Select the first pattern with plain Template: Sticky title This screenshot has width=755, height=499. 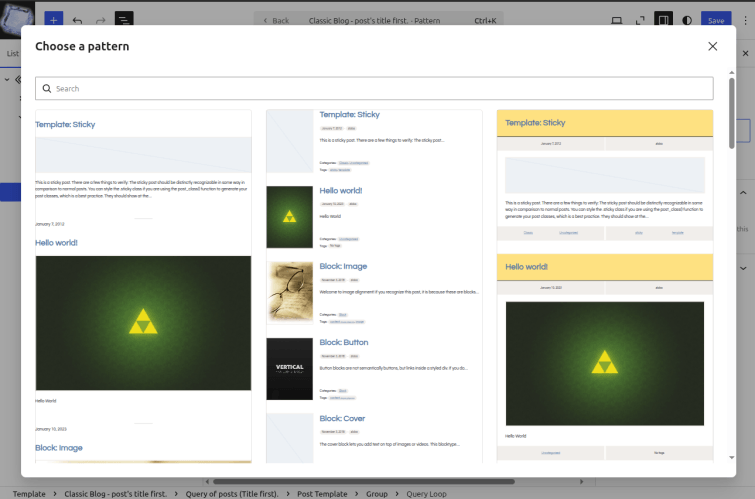pyautogui.click(x=143, y=286)
